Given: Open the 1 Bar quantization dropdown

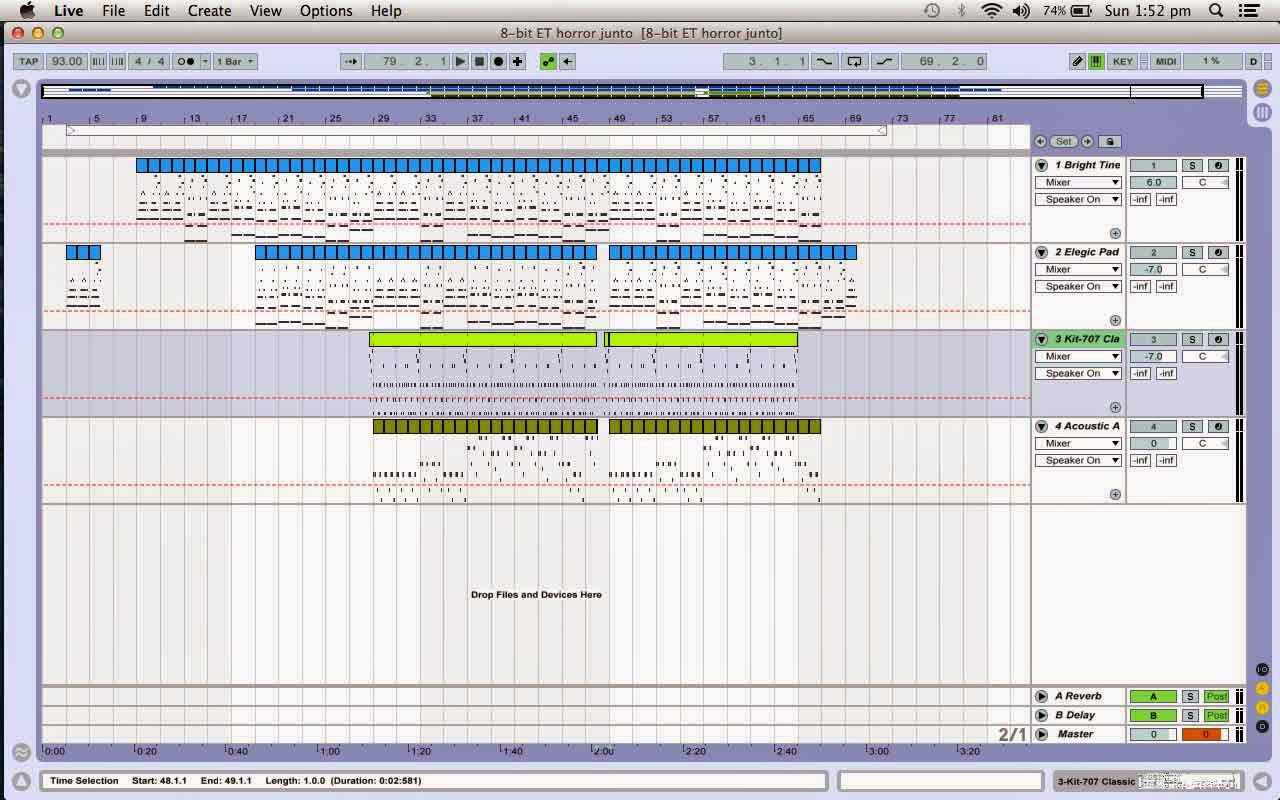Looking at the screenshot, I should [234, 61].
